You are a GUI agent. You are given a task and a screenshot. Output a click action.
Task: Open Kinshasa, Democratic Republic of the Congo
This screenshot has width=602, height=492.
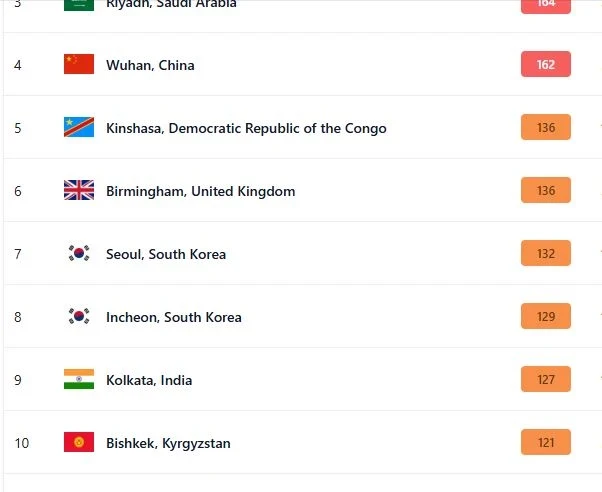(x=246, y=128)
